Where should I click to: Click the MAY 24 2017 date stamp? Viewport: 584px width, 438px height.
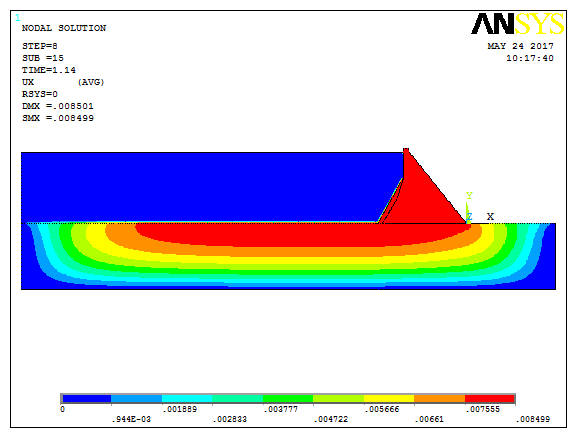coord(520,46)
